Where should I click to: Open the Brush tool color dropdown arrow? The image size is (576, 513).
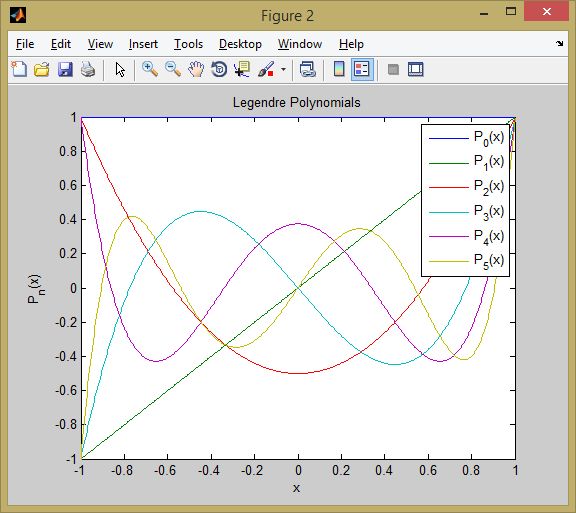point(283,69)
